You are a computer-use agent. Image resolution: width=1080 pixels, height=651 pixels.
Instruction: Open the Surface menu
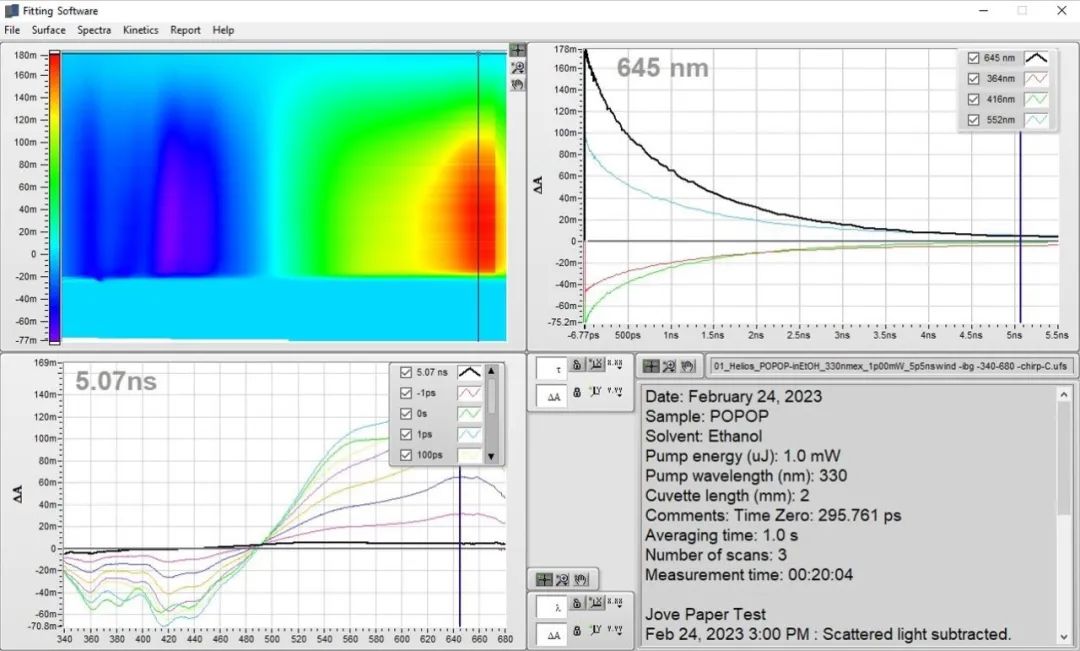click(x=48, y=30)
